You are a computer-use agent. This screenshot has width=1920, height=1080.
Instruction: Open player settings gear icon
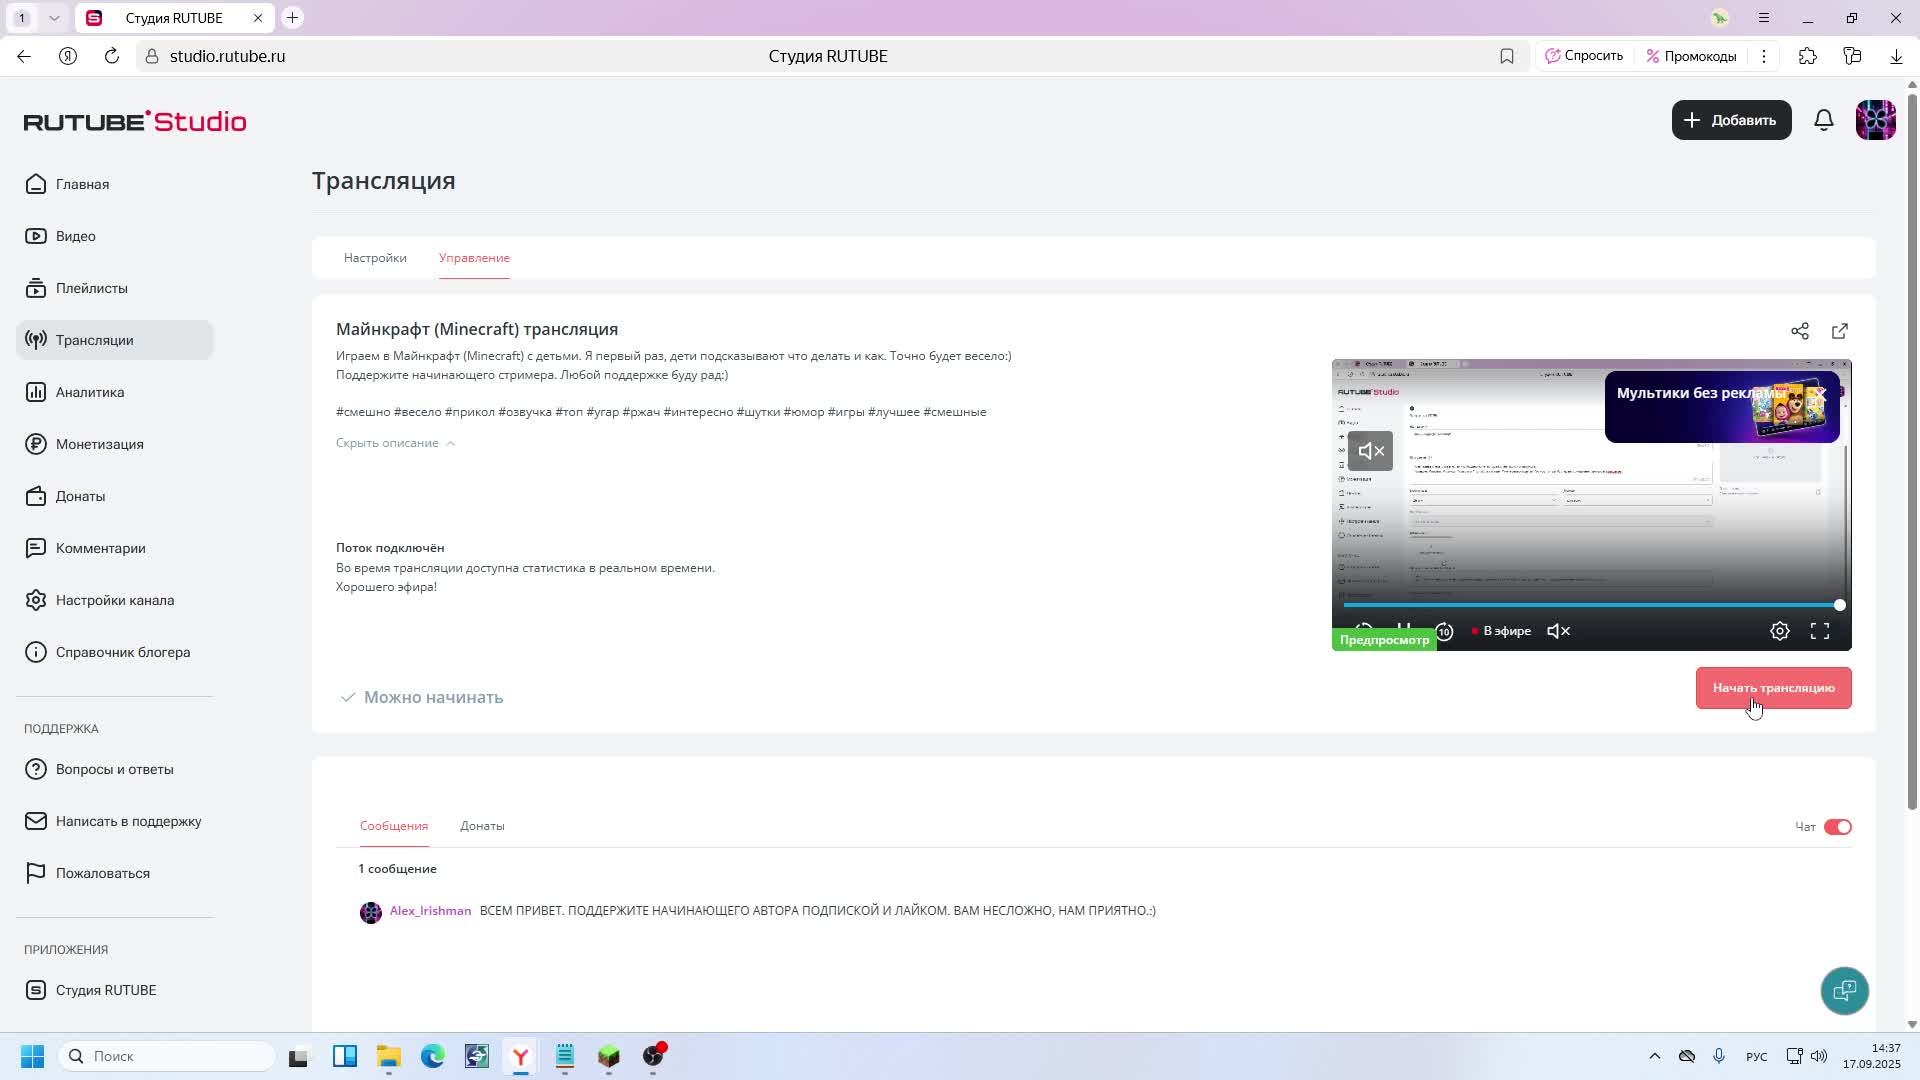click(1779, 631)
